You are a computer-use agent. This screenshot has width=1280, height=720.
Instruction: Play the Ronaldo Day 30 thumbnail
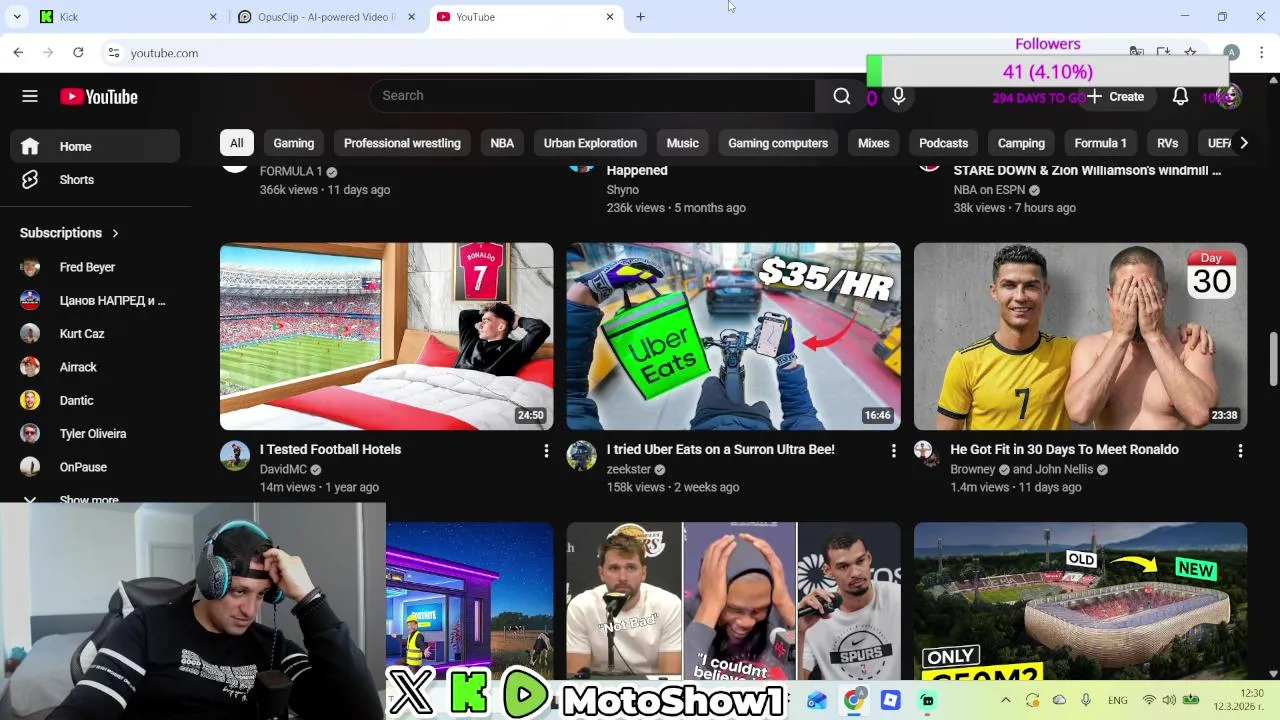pos(1080,336)
